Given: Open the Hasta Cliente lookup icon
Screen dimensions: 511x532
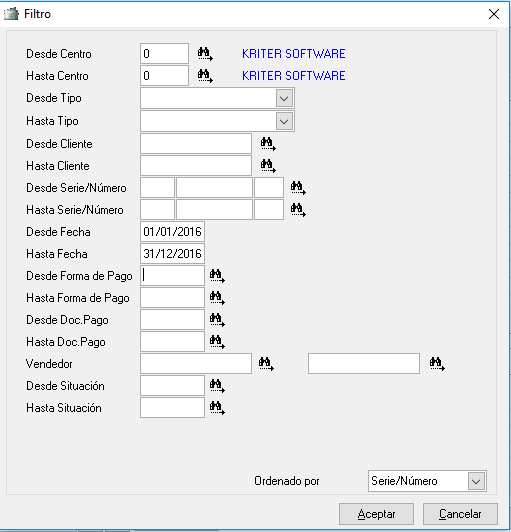Looking at the screenshot, I should coord(268,166).
